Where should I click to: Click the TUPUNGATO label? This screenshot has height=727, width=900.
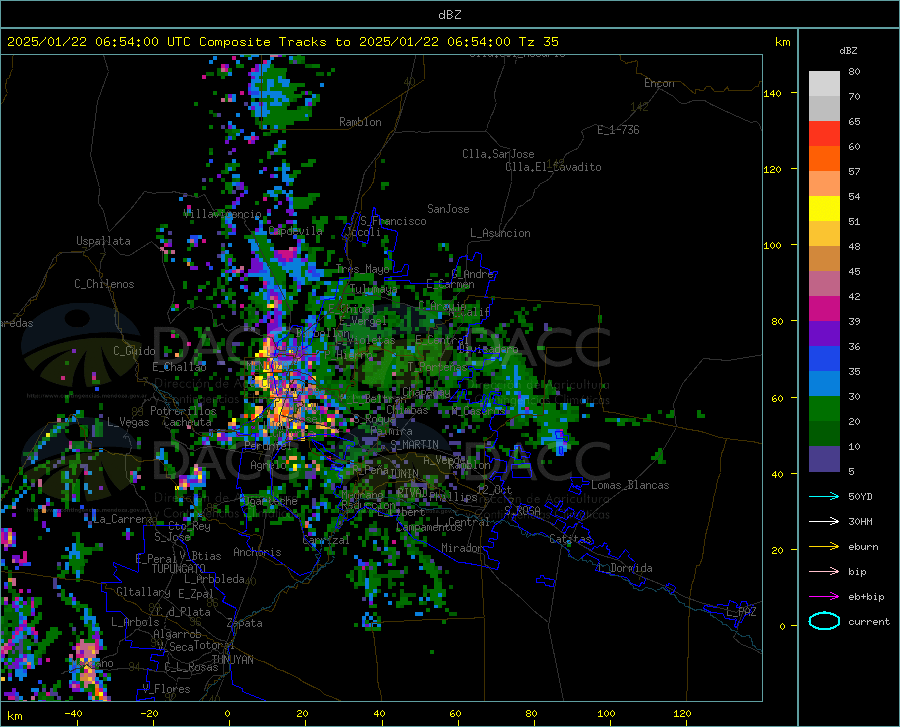pyautogui.click(x=179, y=569)
